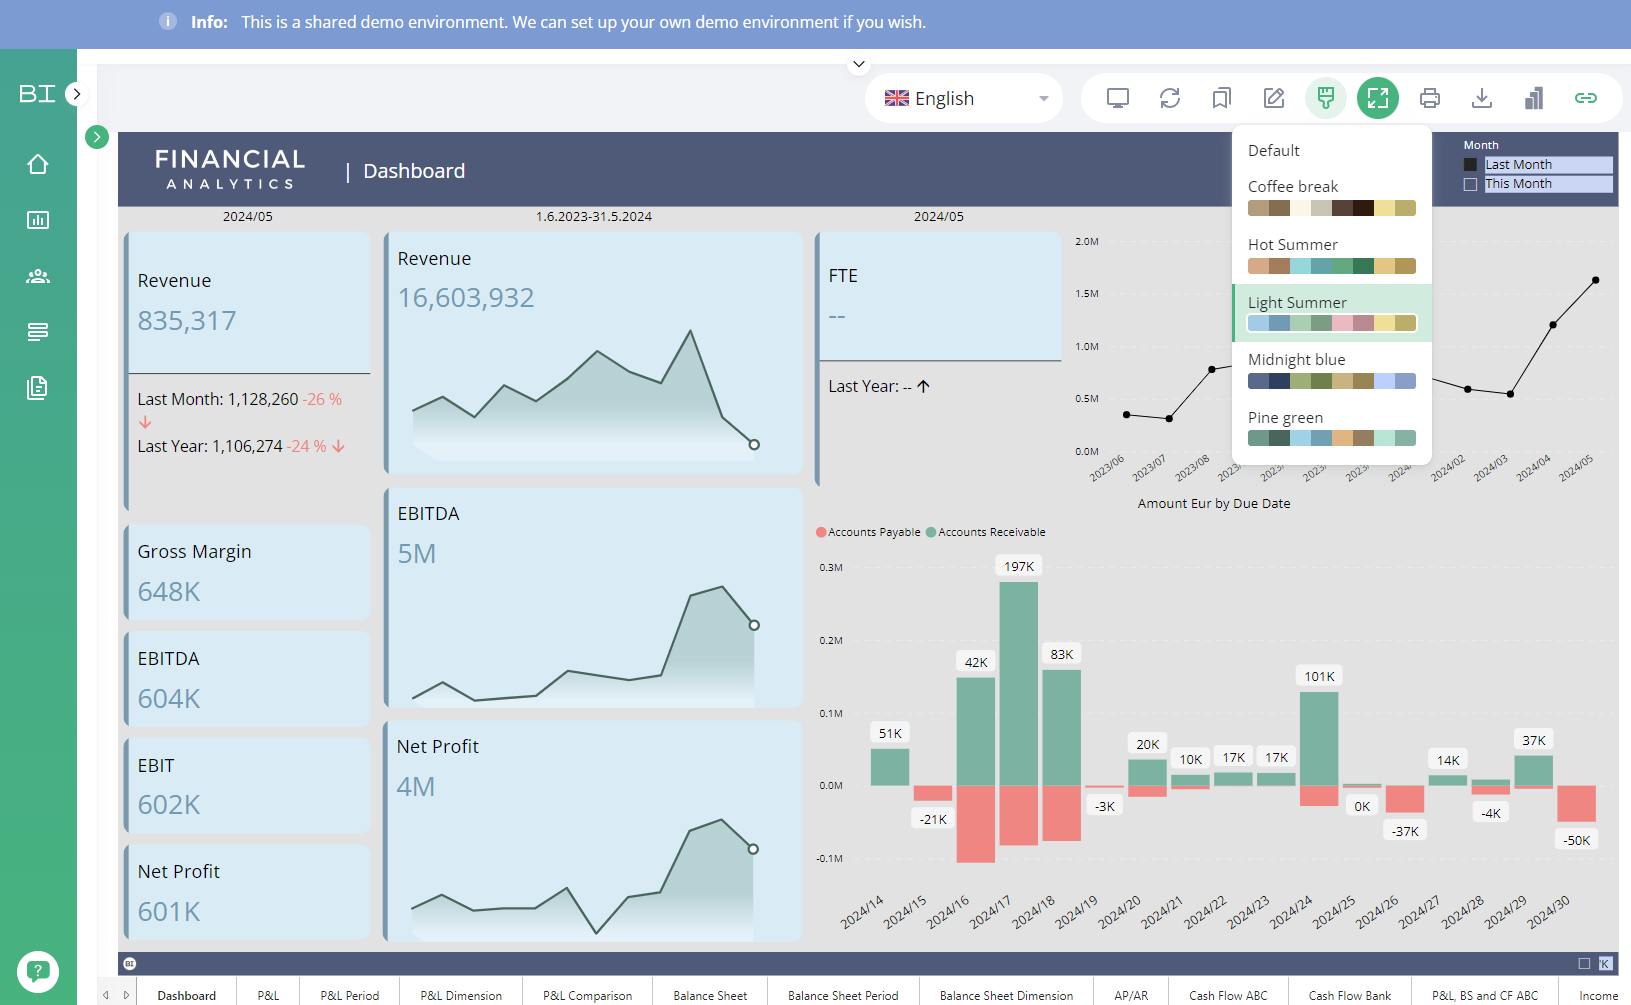Select the Default theme option
Screen dimensions: 1631x1005
[x=1273, y=151]
